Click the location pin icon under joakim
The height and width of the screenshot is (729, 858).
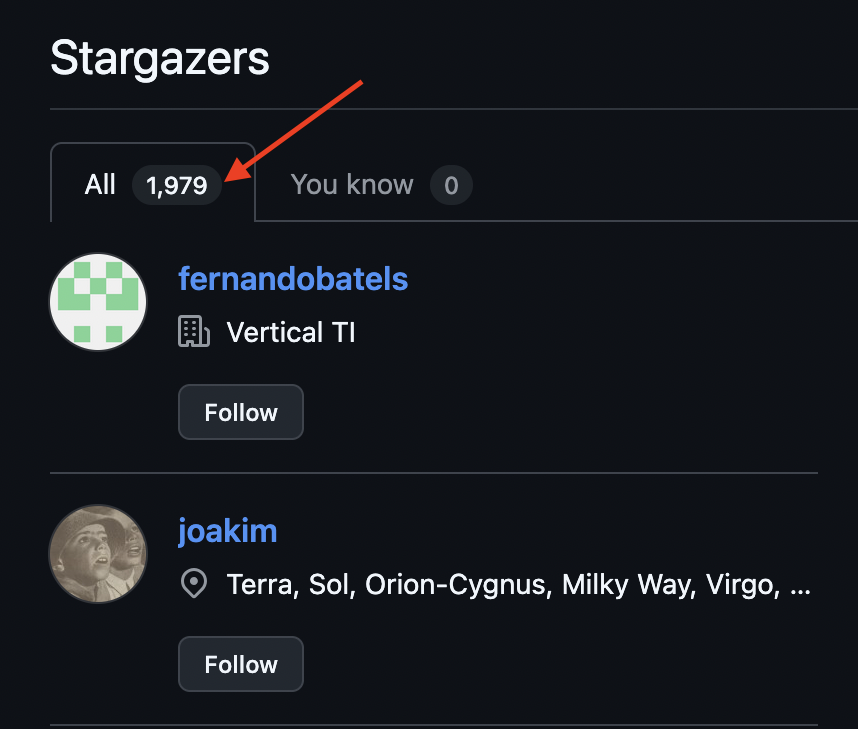pos(193,584)
